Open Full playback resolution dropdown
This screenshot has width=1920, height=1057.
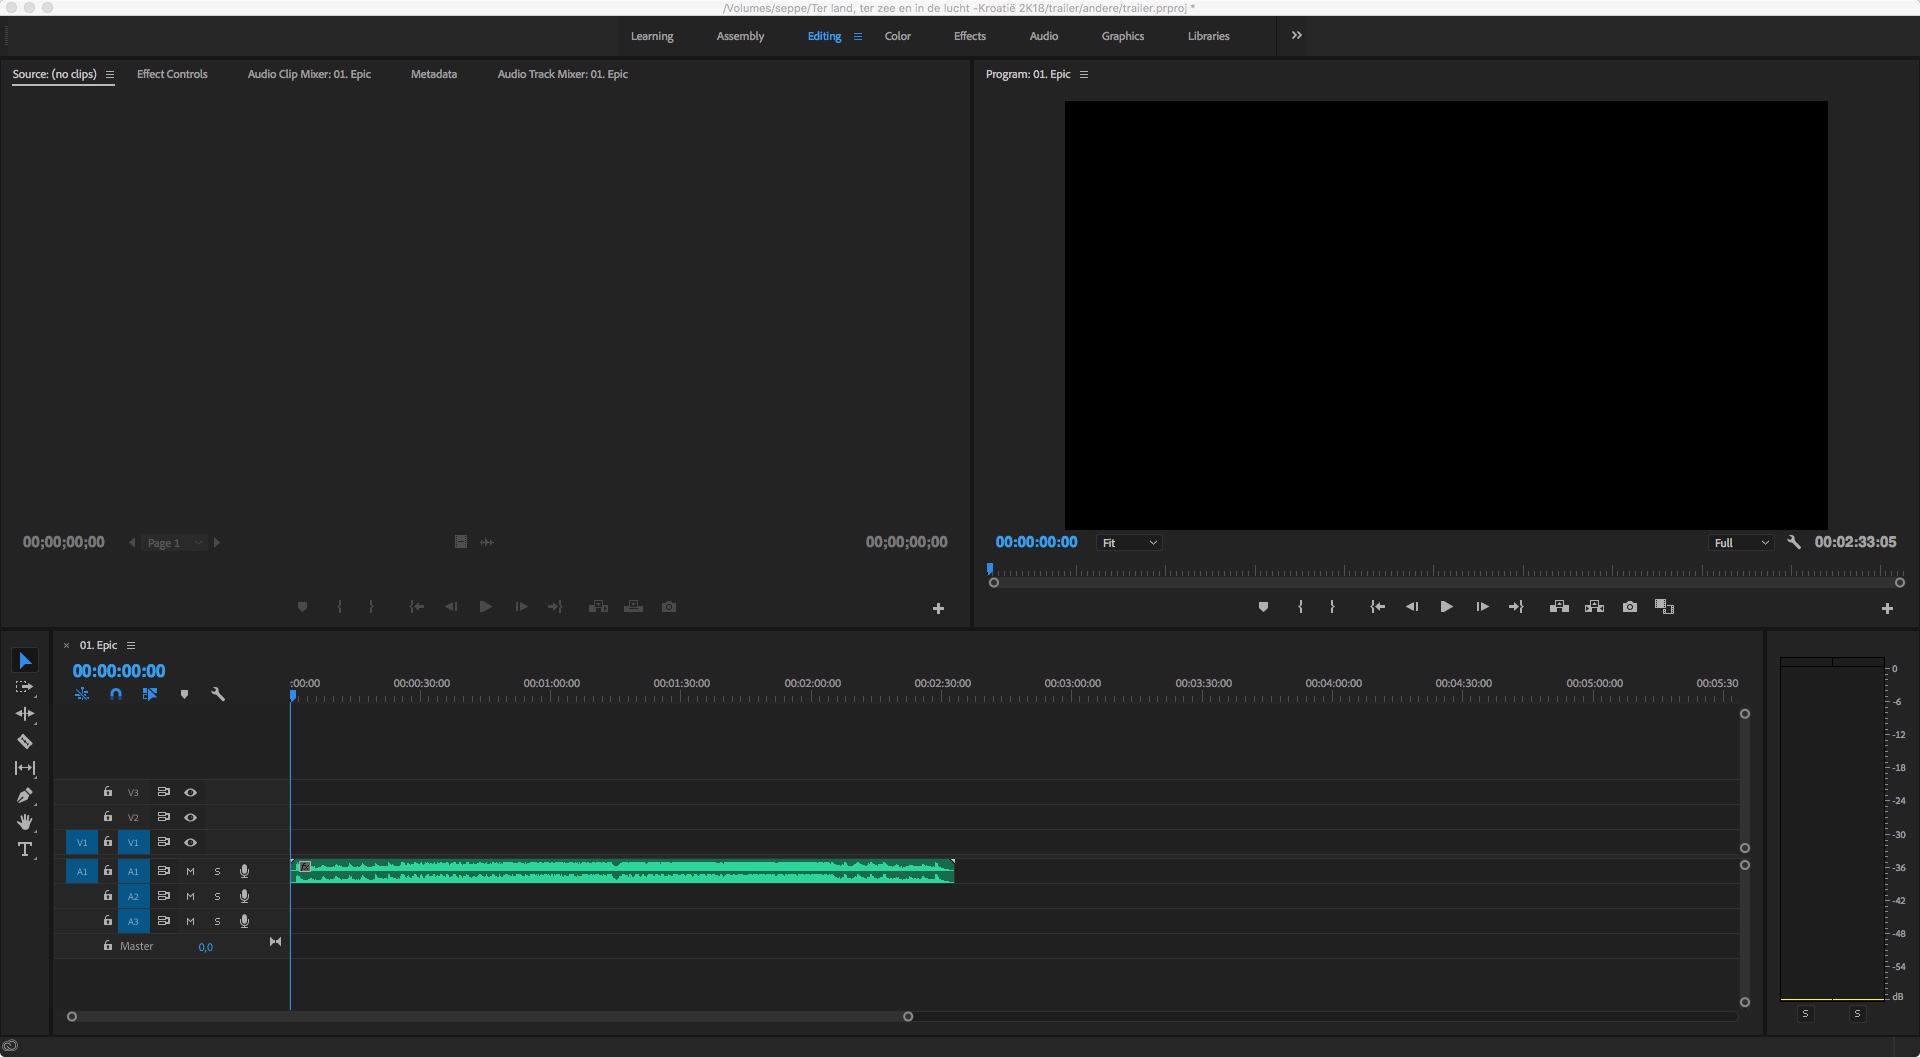(x=1741, y=543)
